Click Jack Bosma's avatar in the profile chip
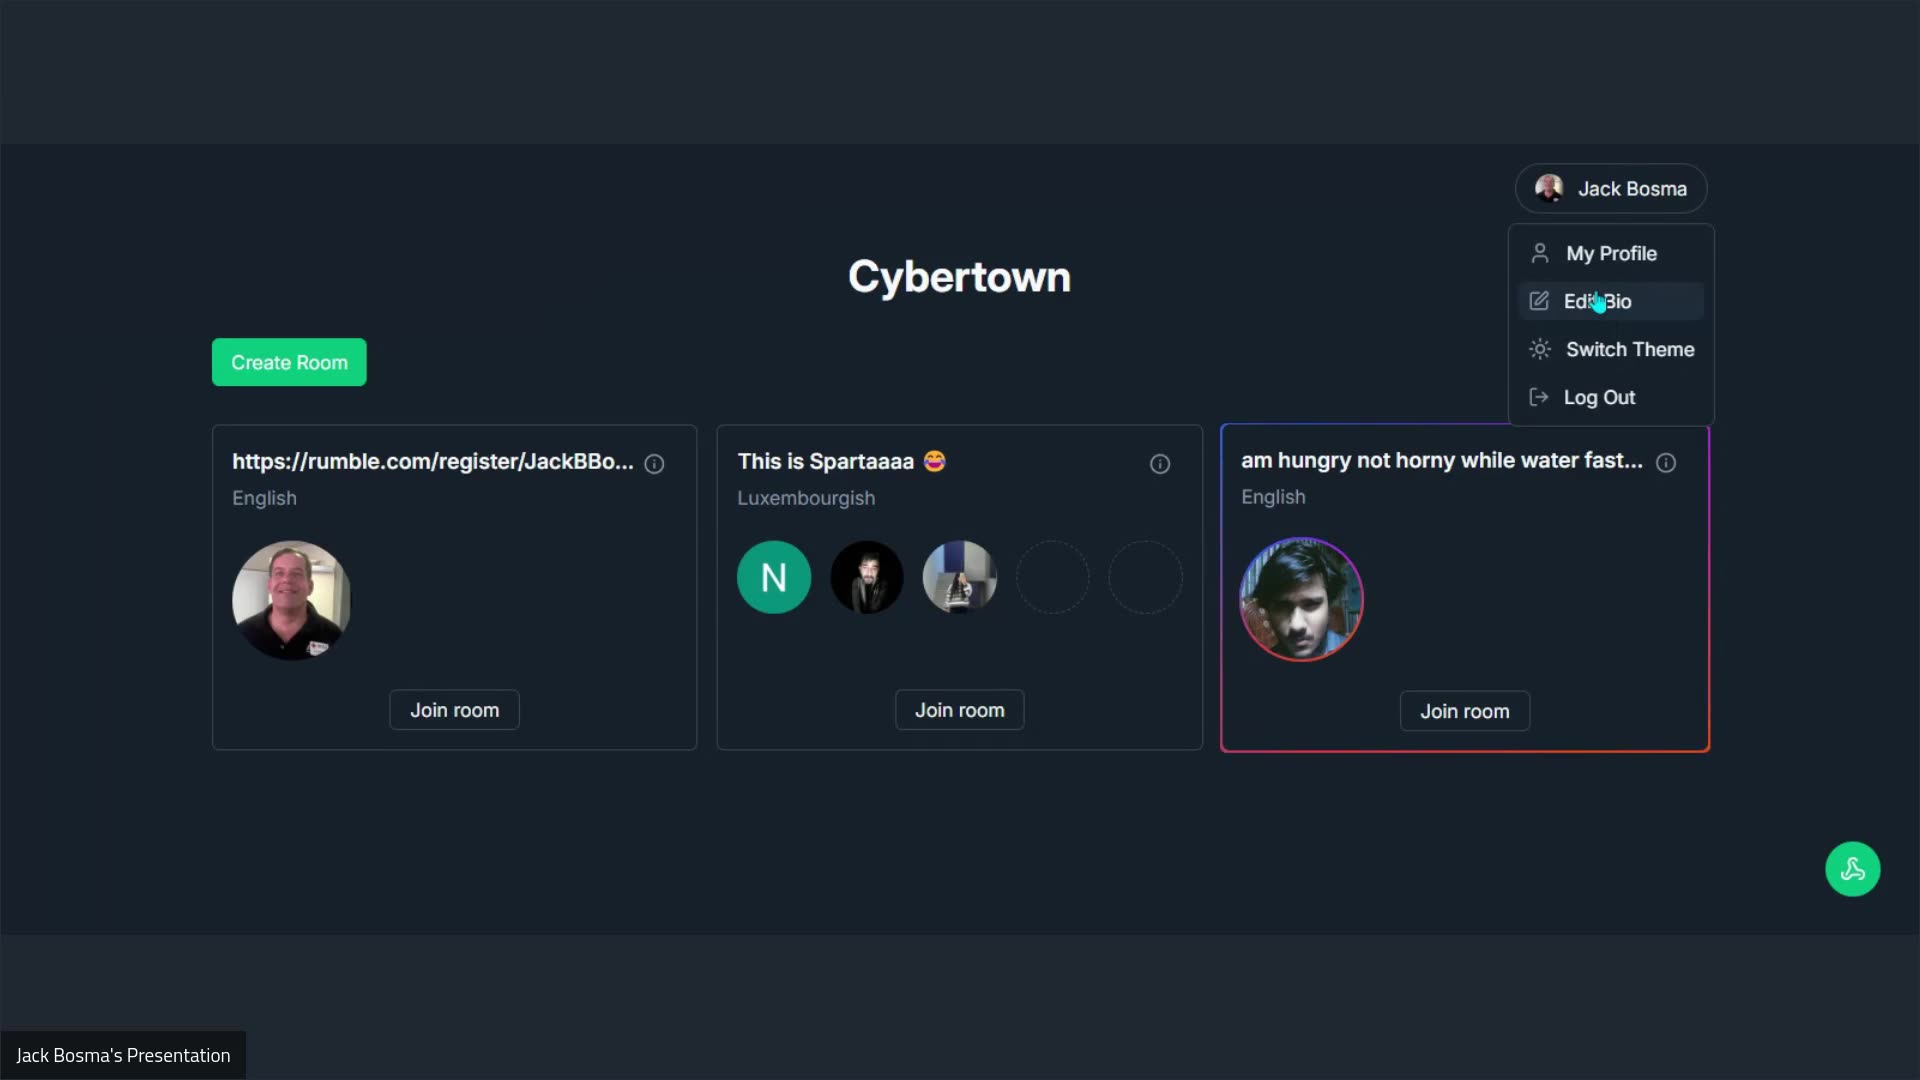The width and height of the screenshot is (1920, 1080). 1550,188
